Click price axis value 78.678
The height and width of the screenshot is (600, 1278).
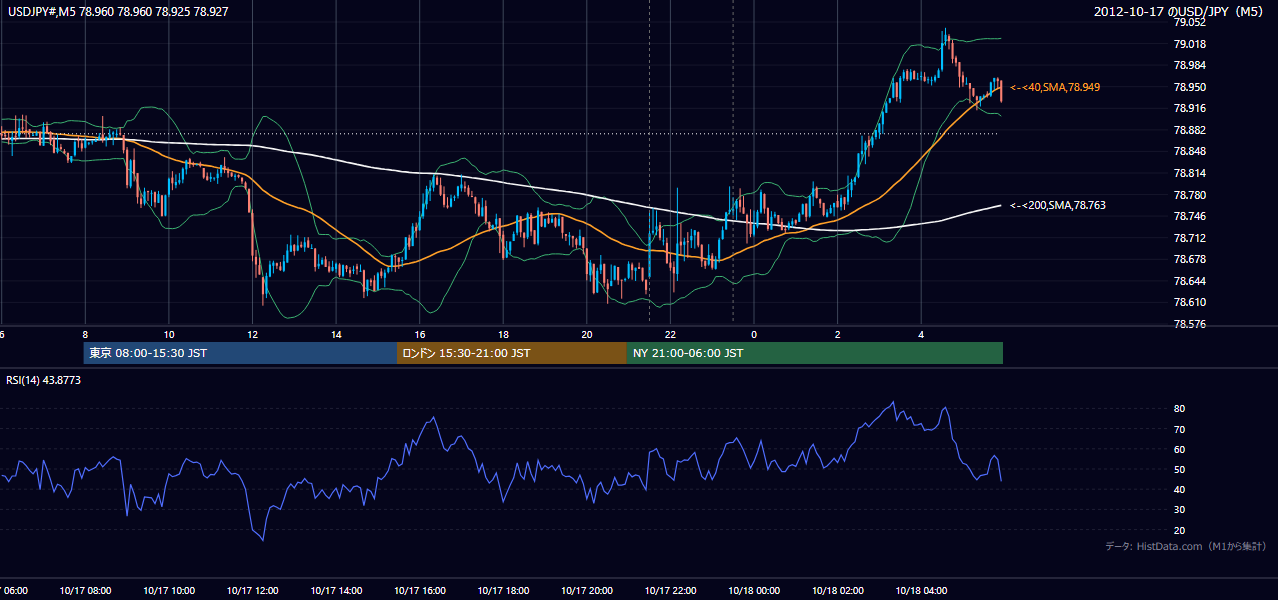1189,259
